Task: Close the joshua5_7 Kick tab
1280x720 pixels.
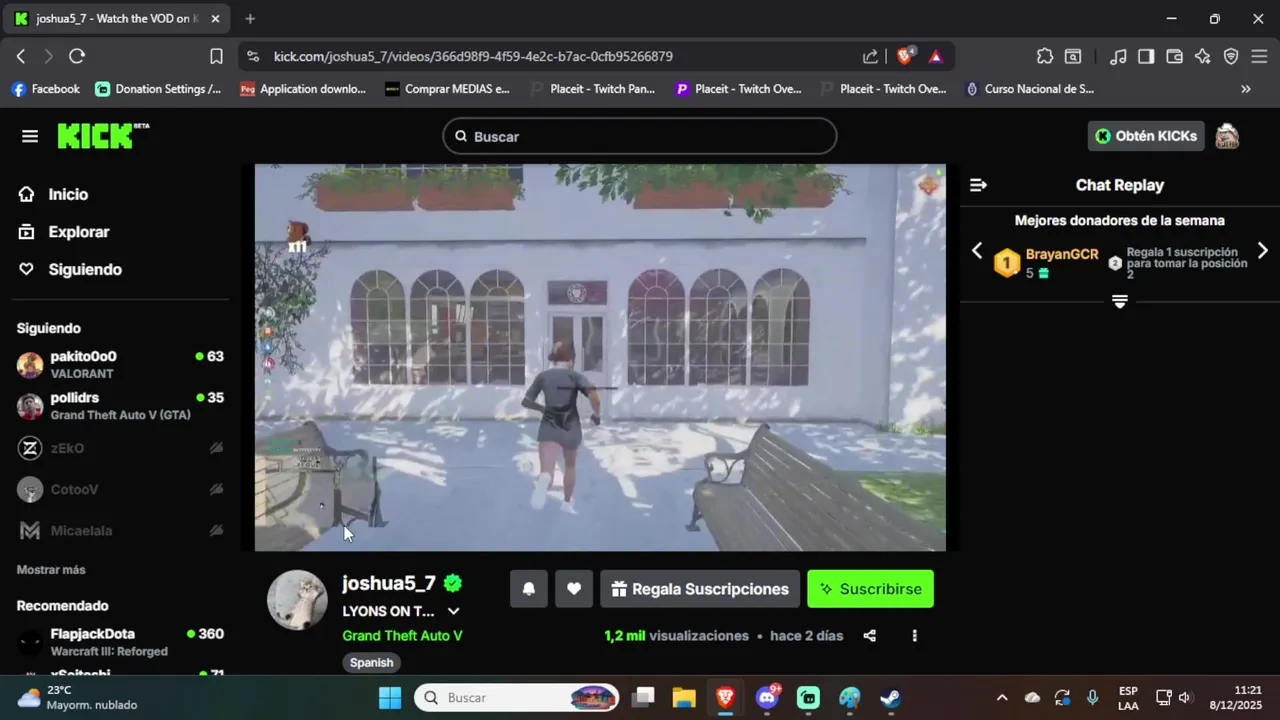Action: (x=215, y=19)
